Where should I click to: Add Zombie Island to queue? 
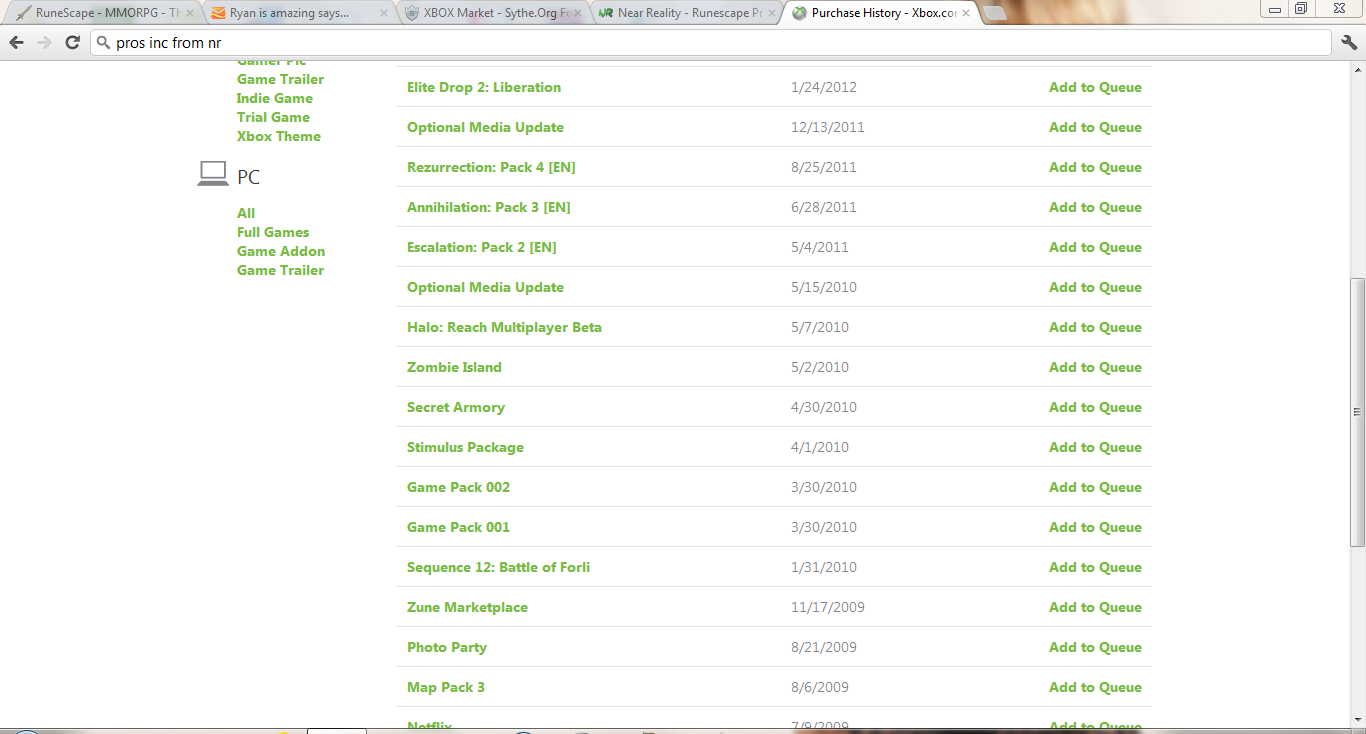1095,367
